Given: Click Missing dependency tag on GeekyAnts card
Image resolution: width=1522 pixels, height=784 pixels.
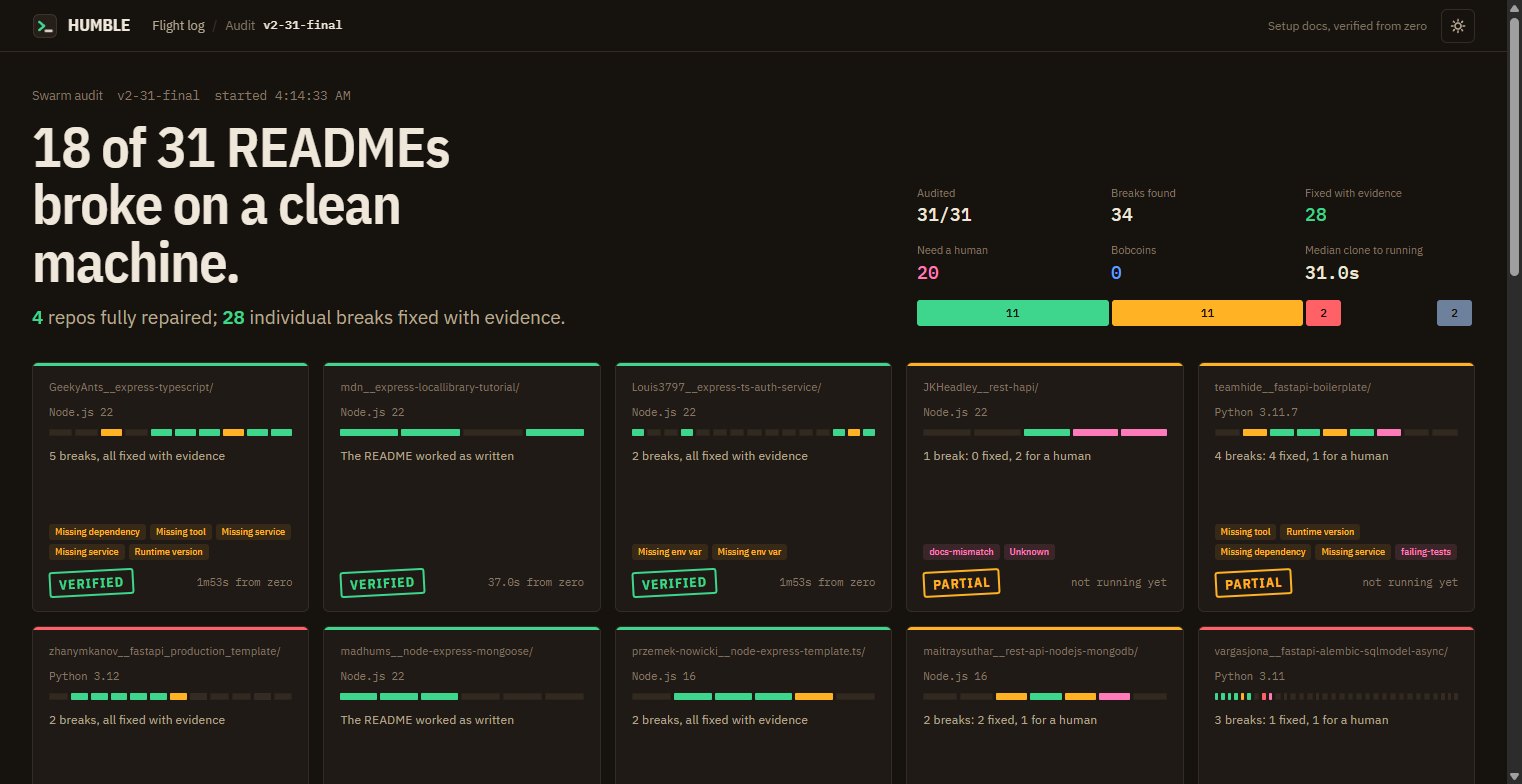Looking at the screenshot, I should click(x=97, y=532).
